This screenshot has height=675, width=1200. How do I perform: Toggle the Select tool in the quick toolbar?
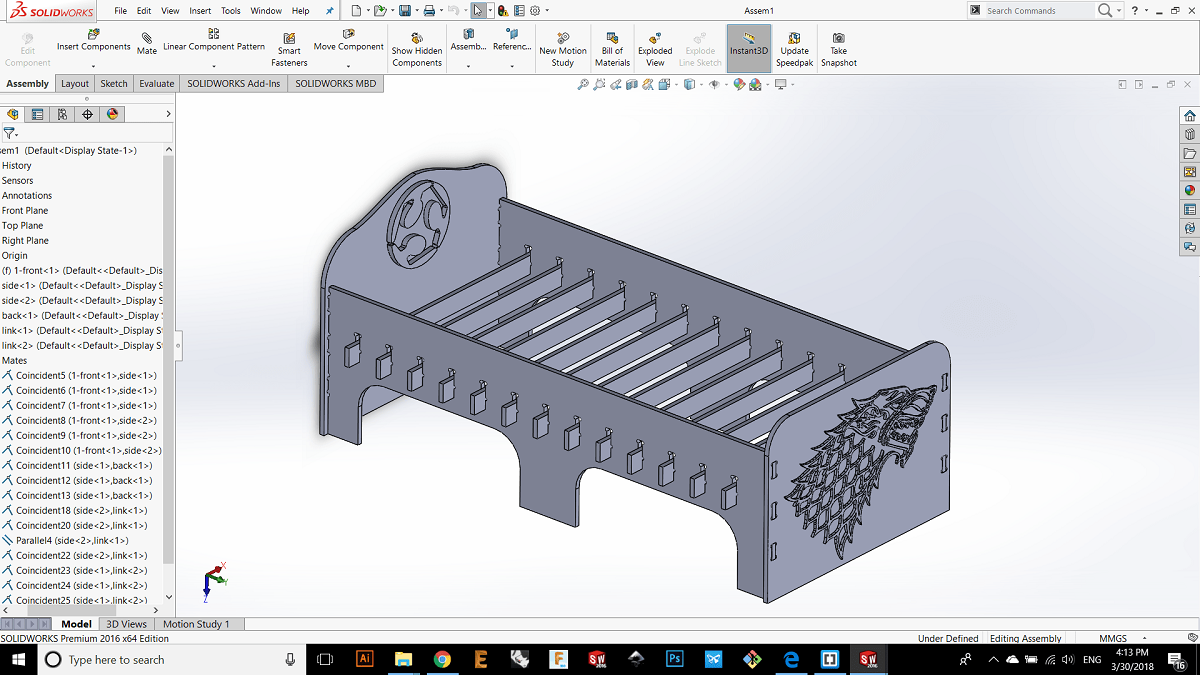tap(478, 10)
